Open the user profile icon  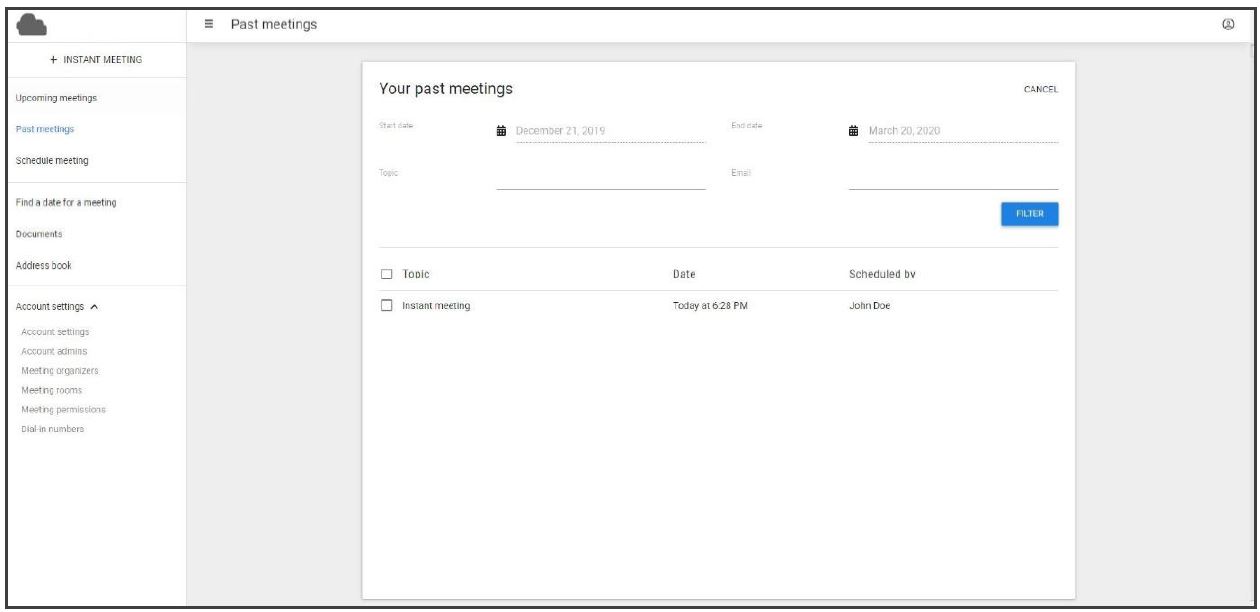coord(1225,24)
